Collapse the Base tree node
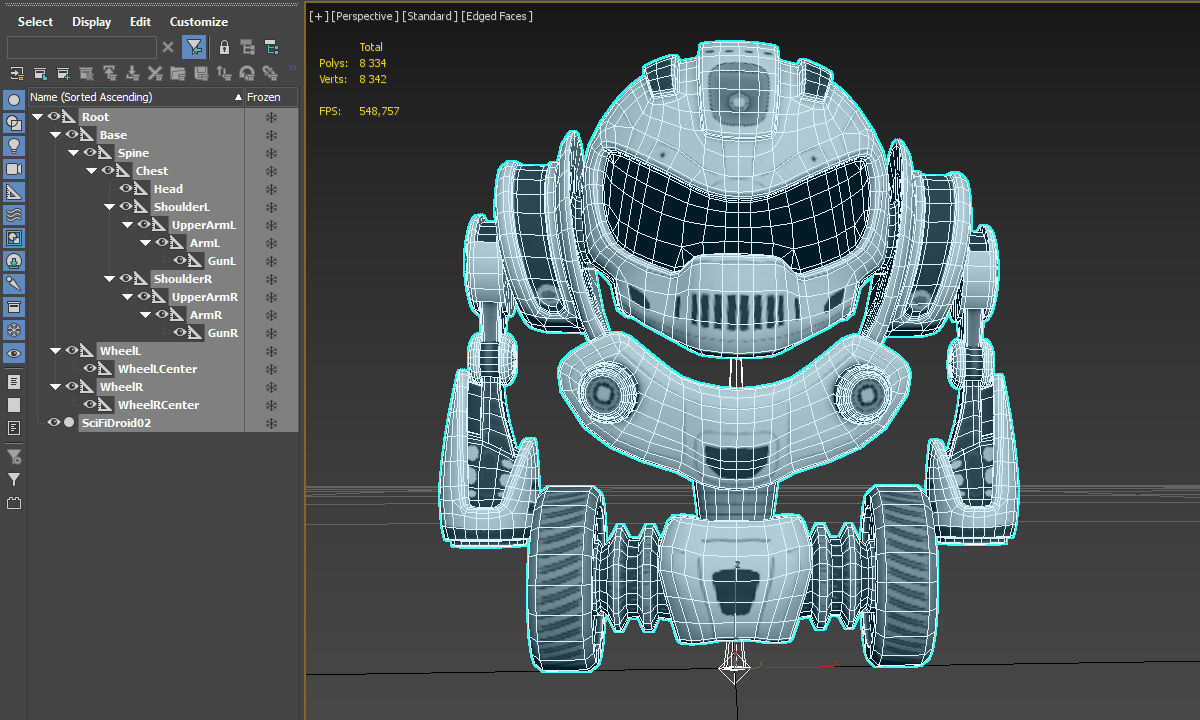 (x=56, y=135)
